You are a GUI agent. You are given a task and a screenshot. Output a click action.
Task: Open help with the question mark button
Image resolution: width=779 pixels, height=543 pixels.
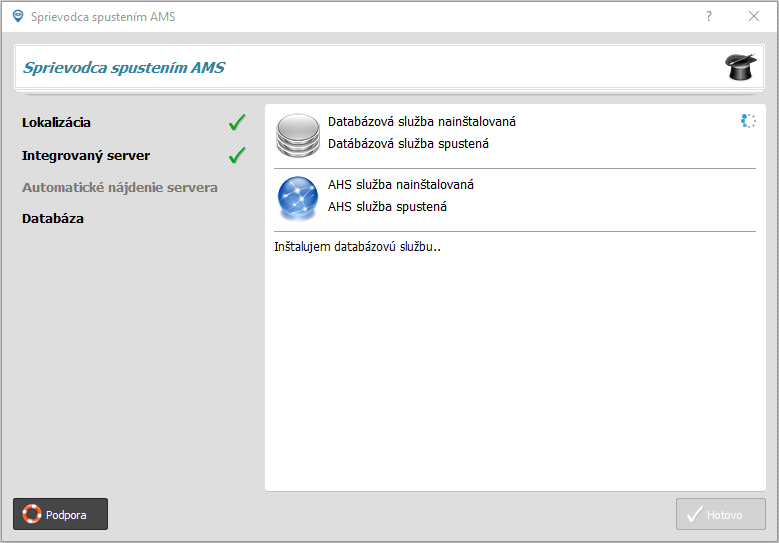coord(709,16)
